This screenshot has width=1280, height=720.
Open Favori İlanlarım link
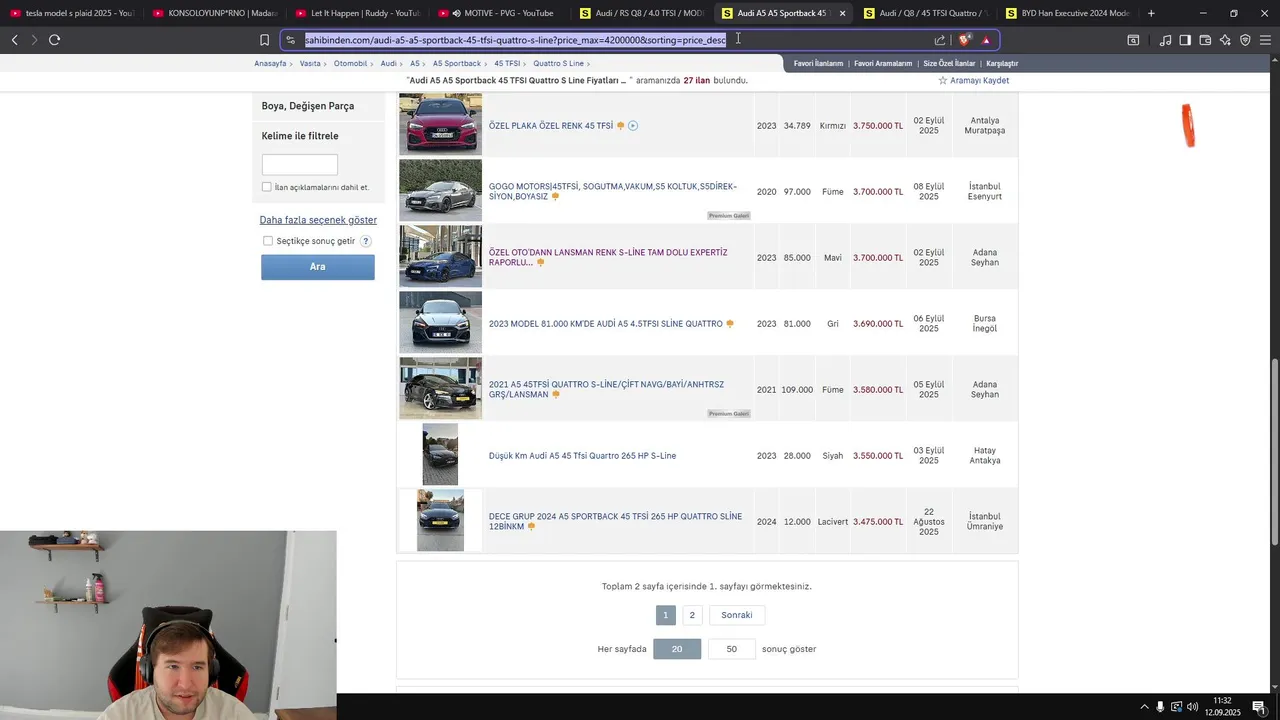click(x=818, y=63)
